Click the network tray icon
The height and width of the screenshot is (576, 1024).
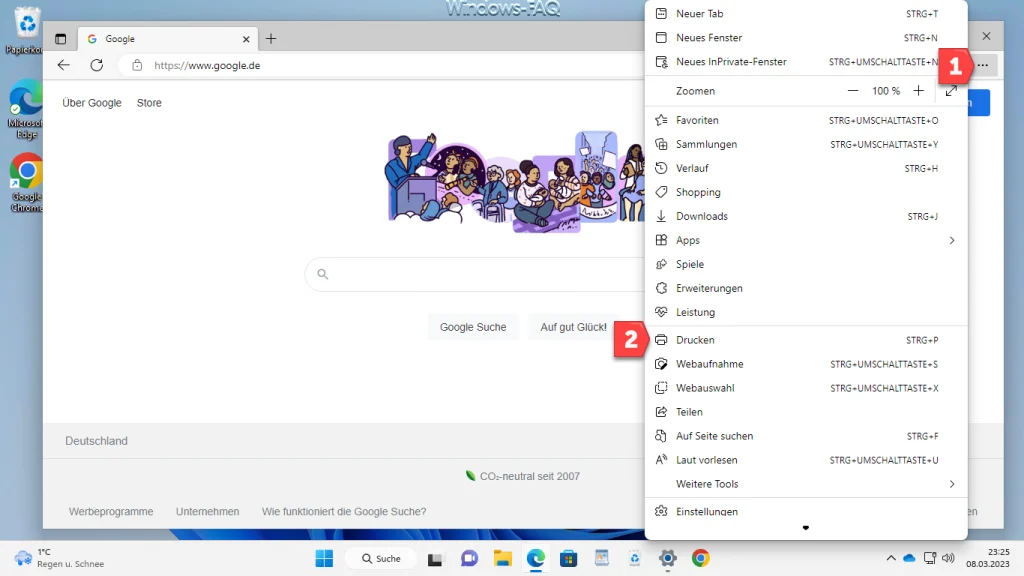point(930,558)
